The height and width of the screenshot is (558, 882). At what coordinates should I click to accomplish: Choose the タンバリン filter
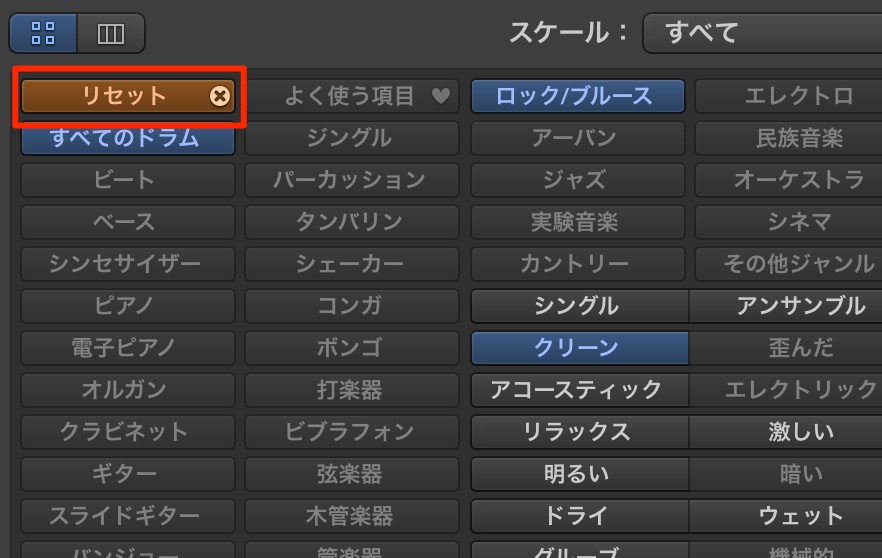tap(352, 222)
